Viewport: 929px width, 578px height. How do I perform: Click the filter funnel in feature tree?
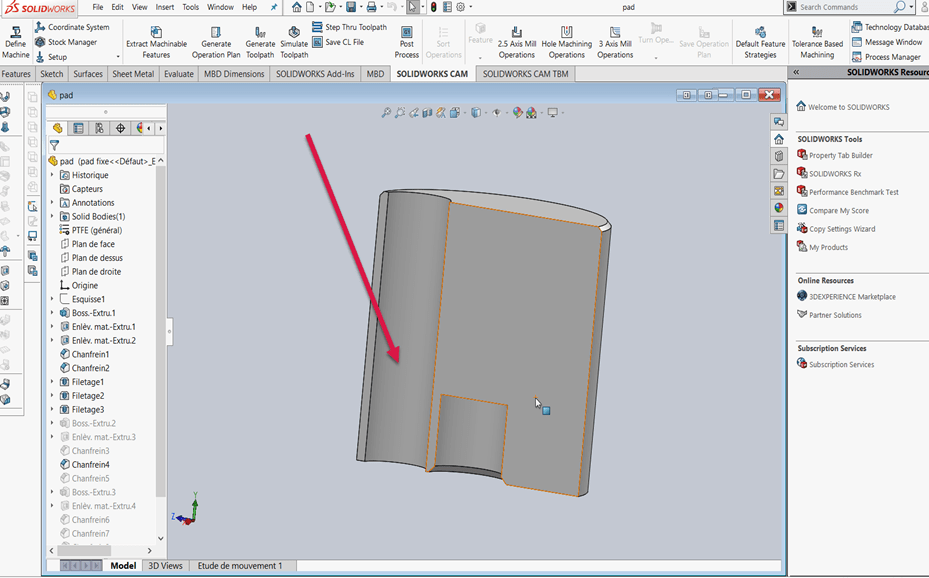(55, 145)
